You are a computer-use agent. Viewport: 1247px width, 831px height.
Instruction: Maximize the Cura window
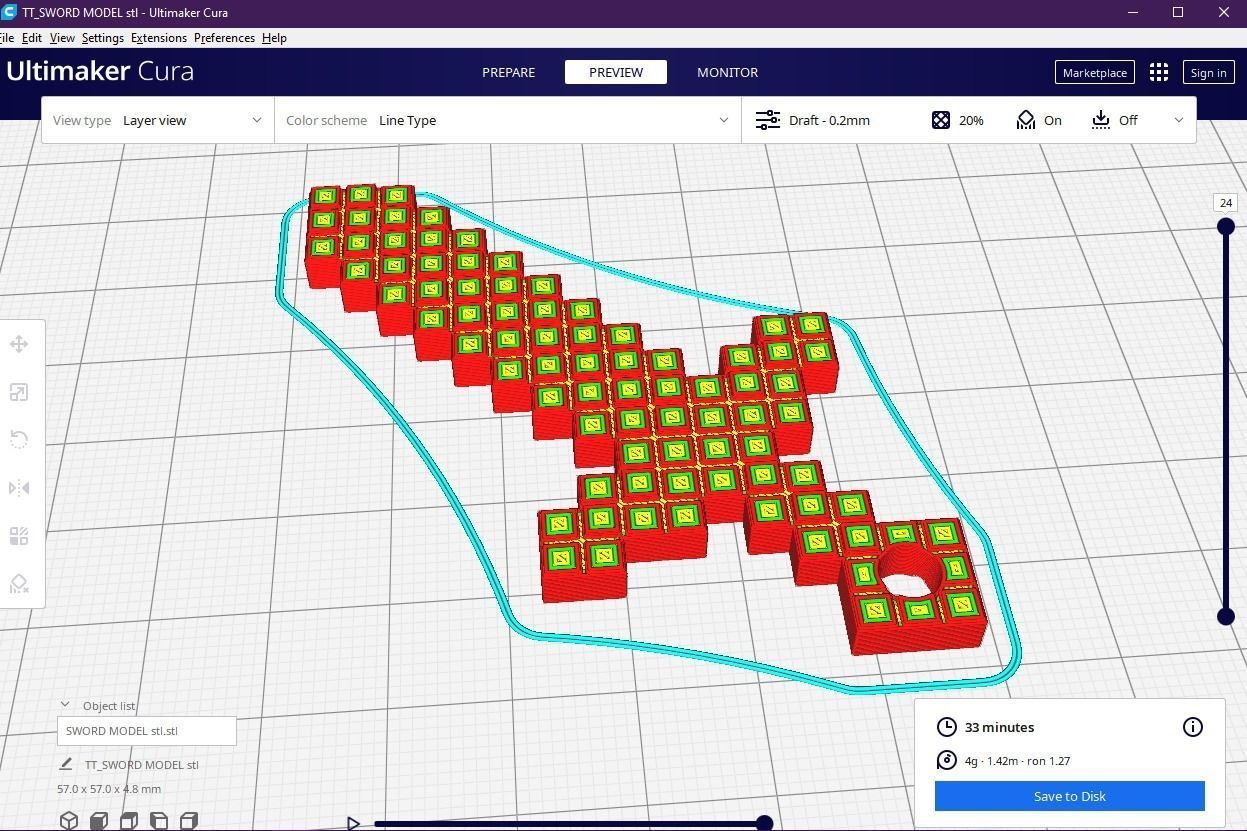[1178, 12]
